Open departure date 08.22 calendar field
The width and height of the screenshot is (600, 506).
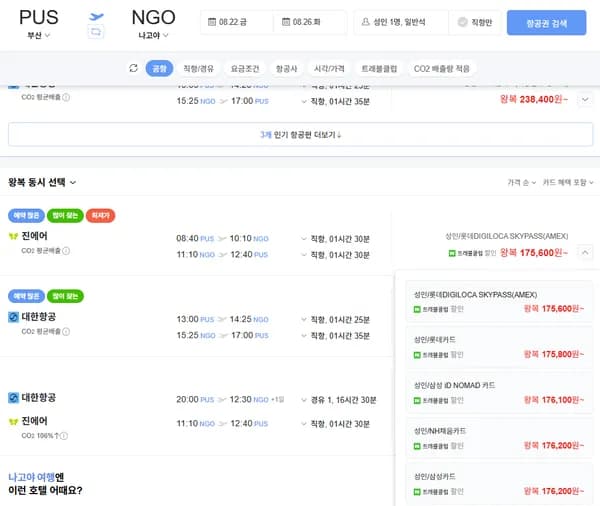coord(236,23)
